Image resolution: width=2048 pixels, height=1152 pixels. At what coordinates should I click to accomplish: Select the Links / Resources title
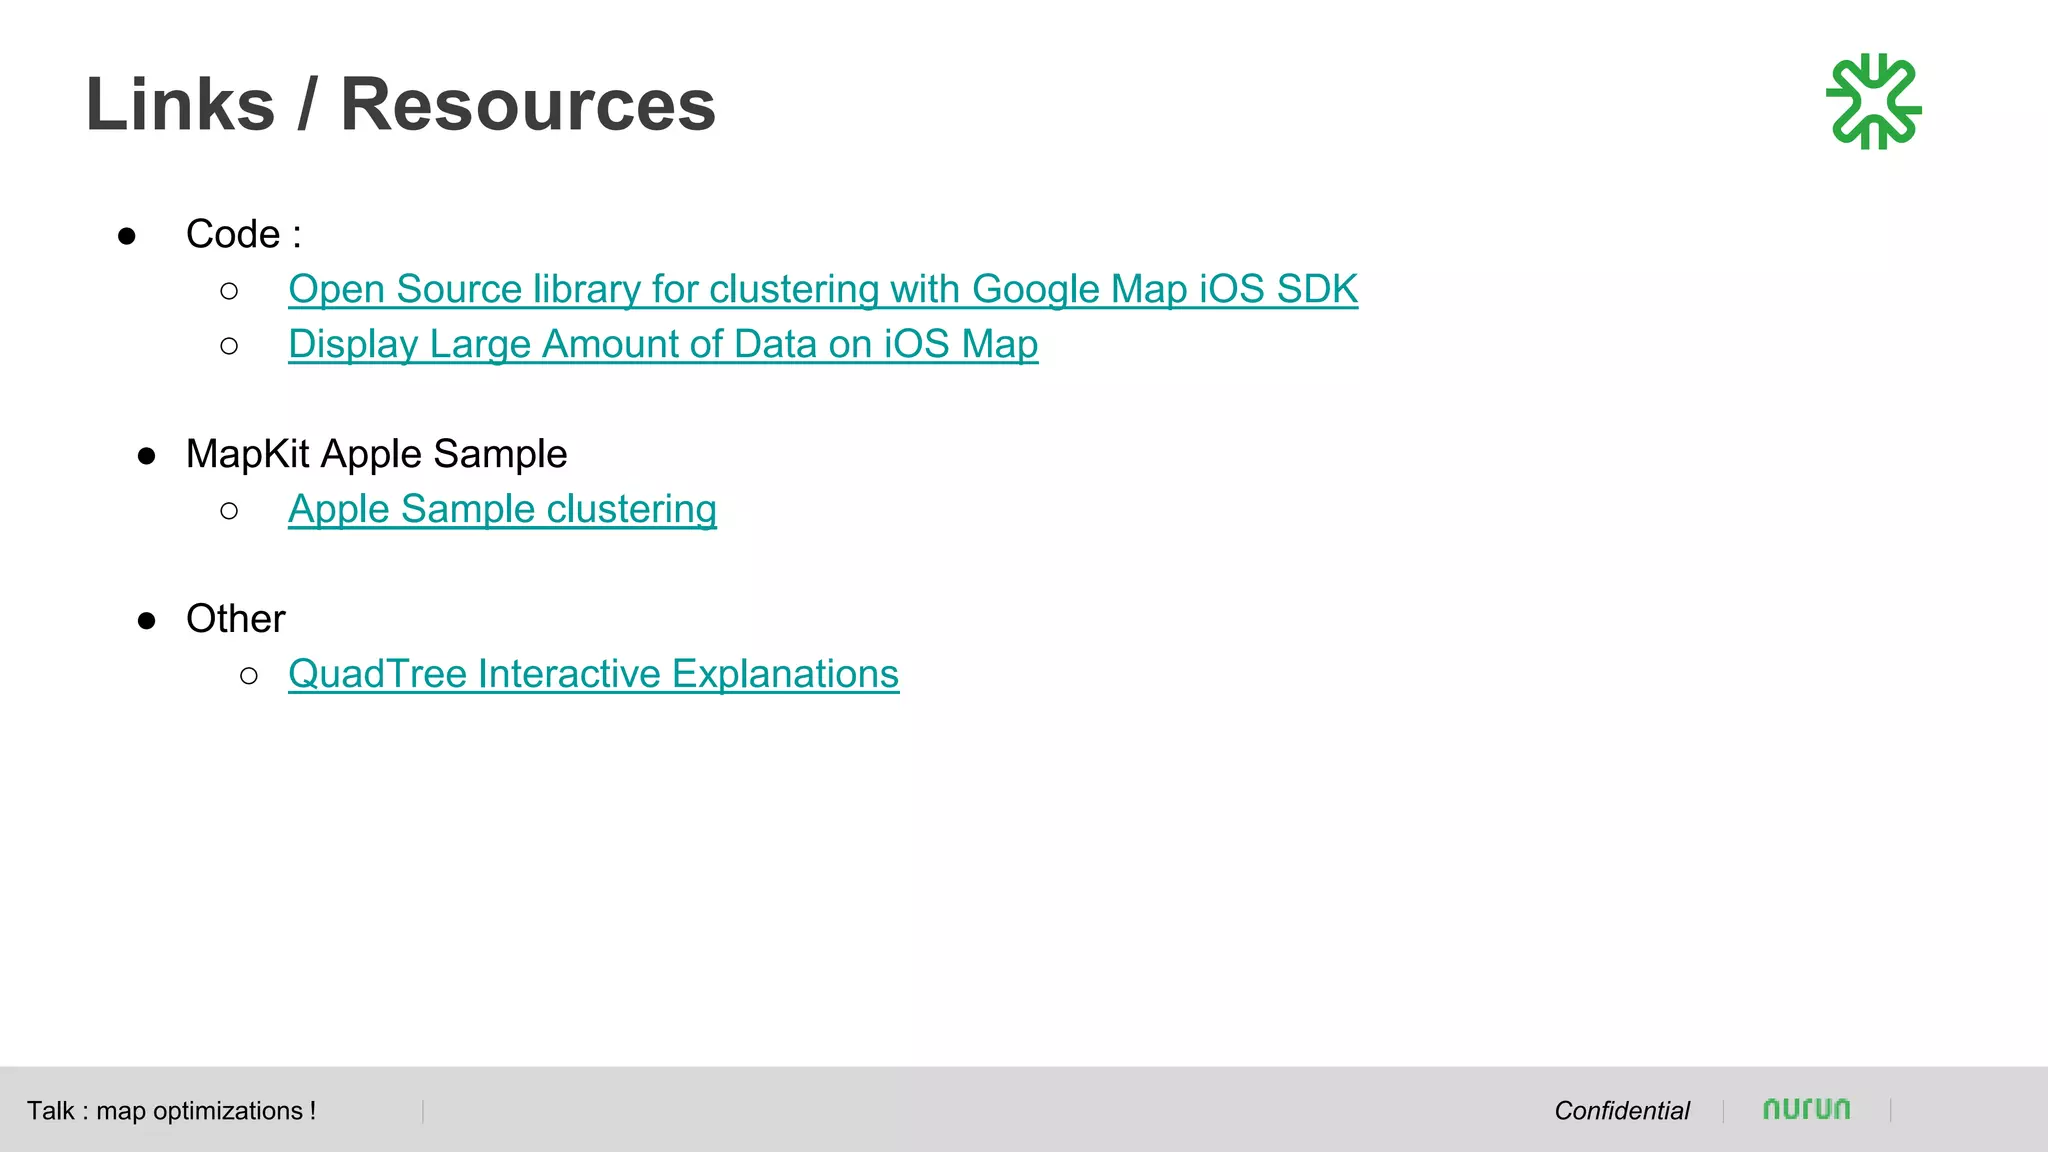click(401, 104)
